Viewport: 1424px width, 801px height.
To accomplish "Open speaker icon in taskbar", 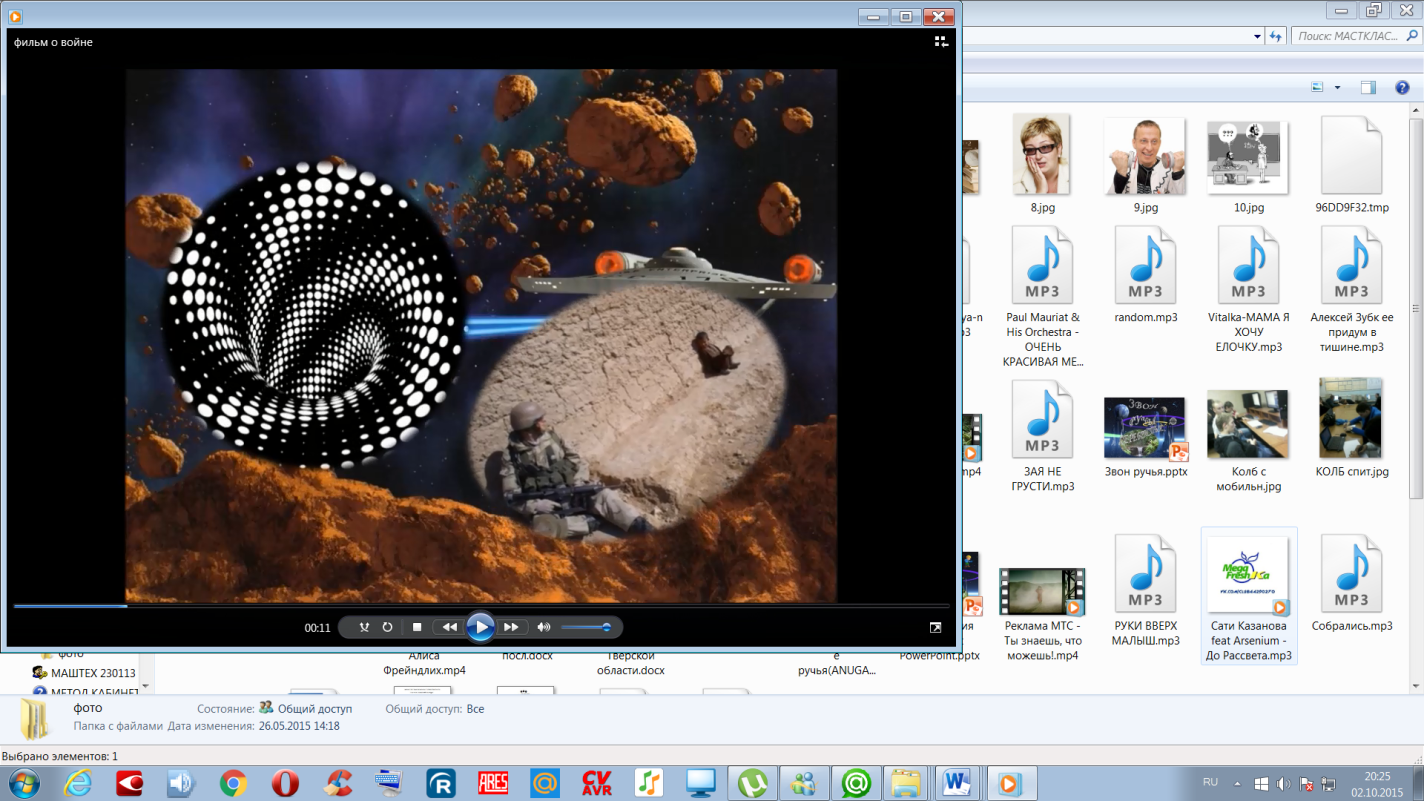I will 181,782.
